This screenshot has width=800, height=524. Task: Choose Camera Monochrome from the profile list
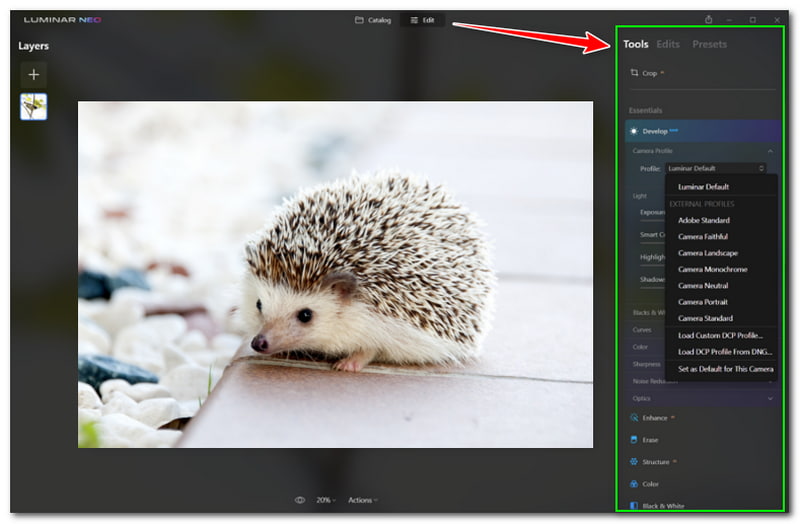pyautogui.click(x=712, y=269)
